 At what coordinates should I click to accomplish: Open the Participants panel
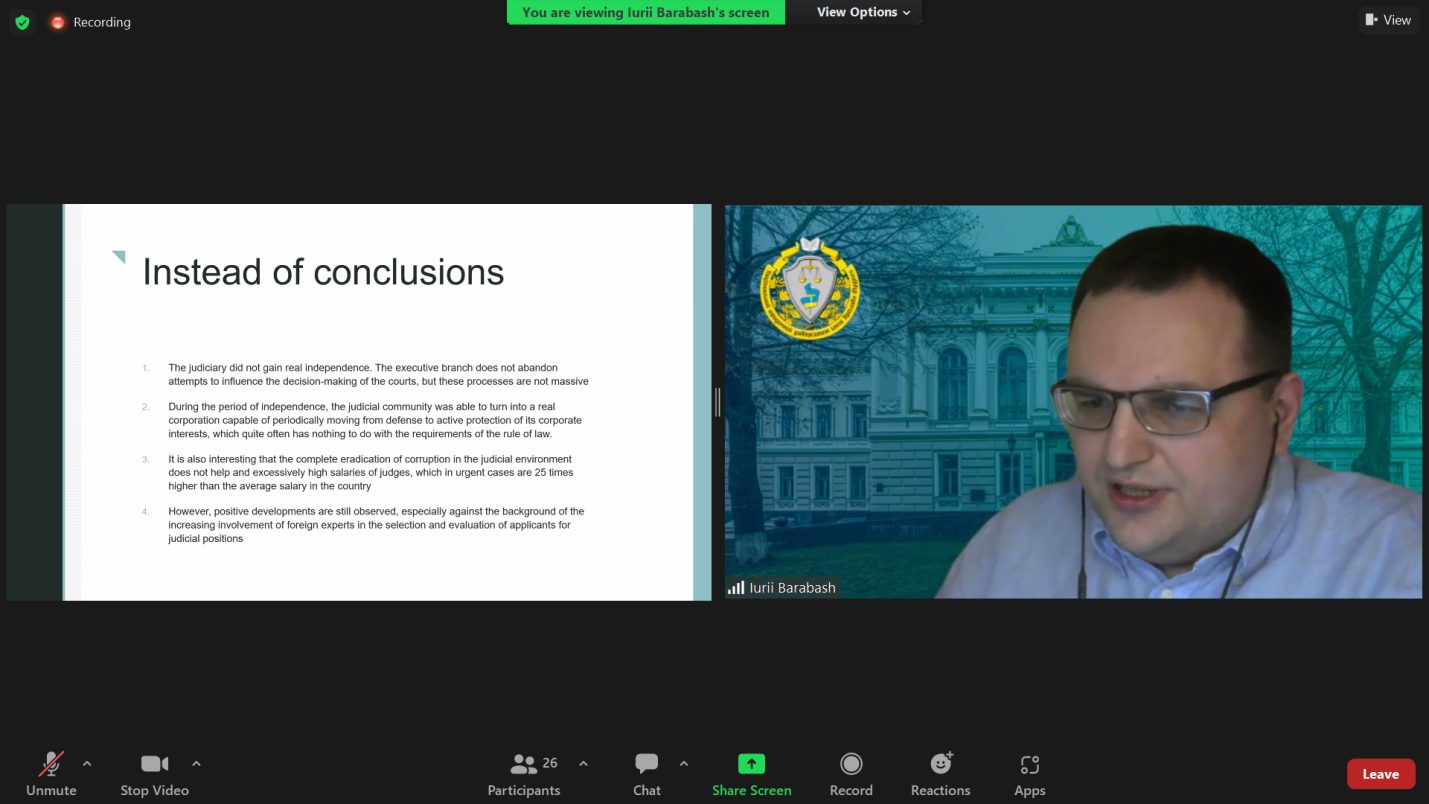click(x=524, y=773)
